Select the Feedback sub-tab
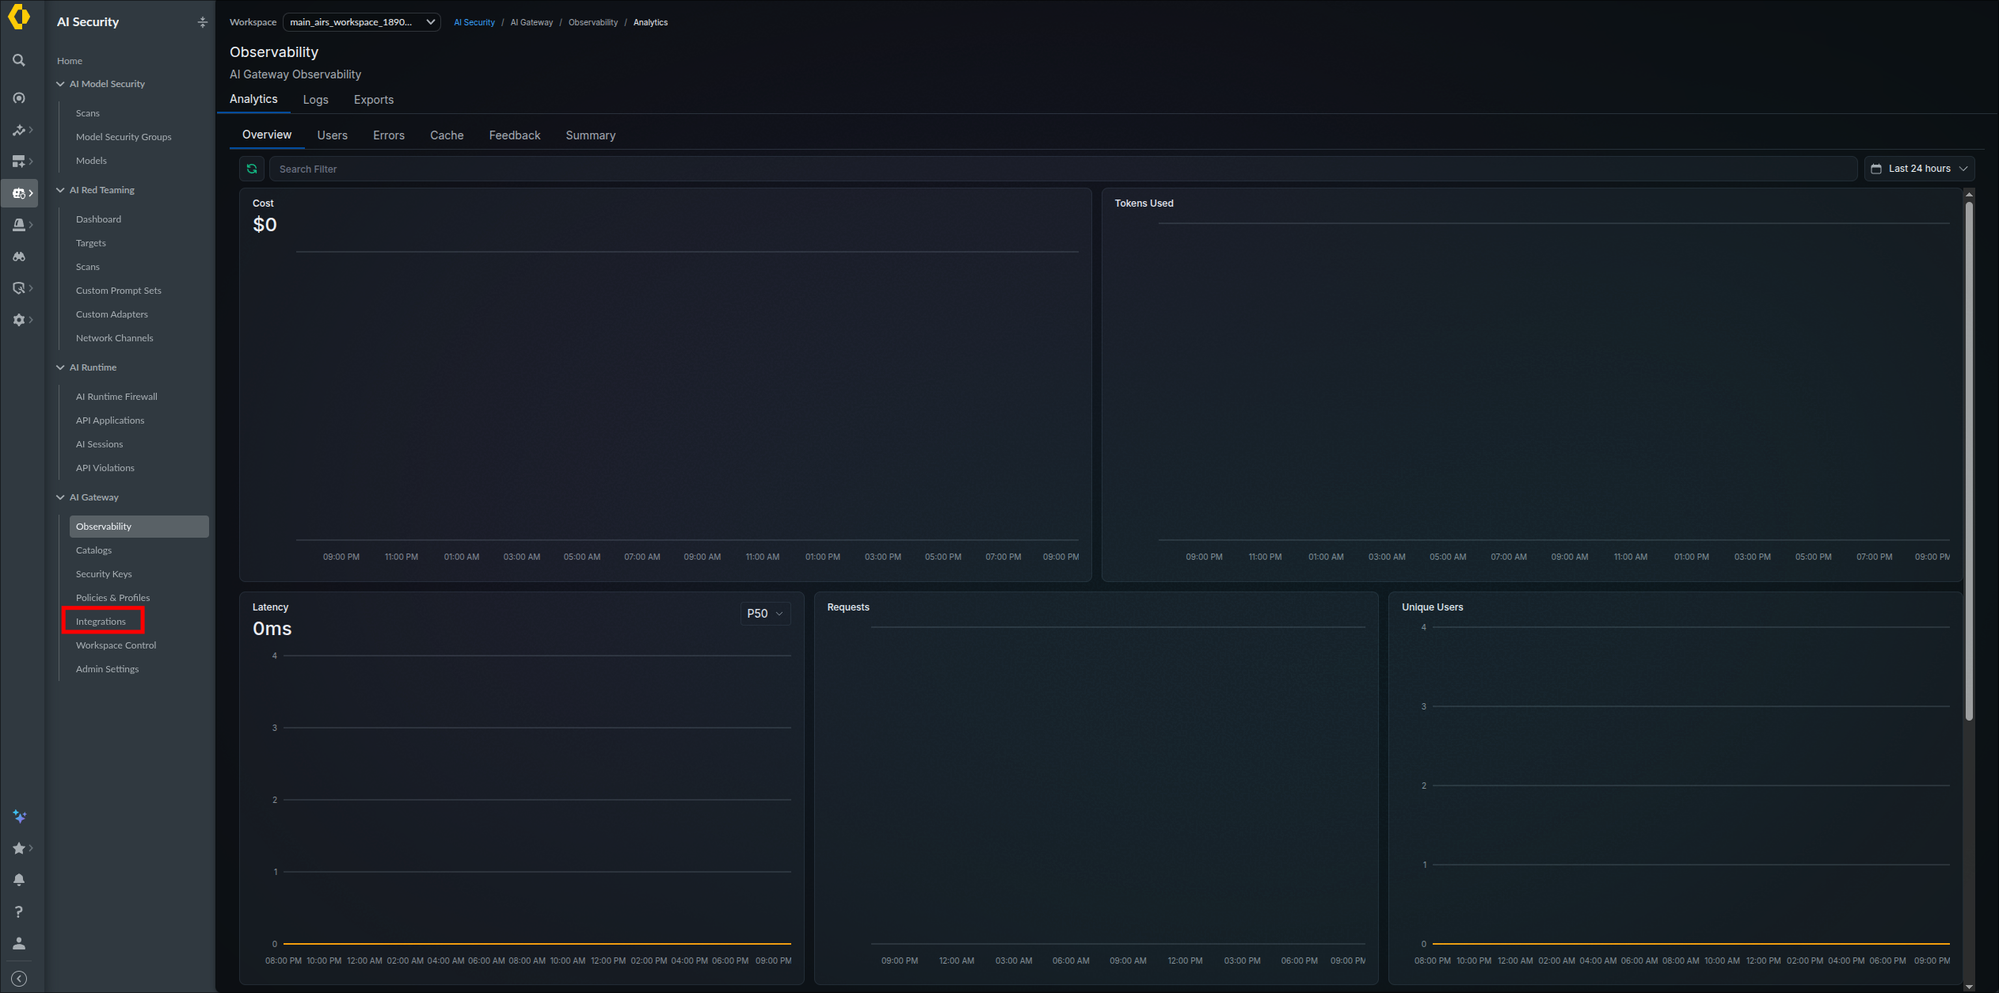The height and width of the screenshot is (993, 1999). point(515,136)
